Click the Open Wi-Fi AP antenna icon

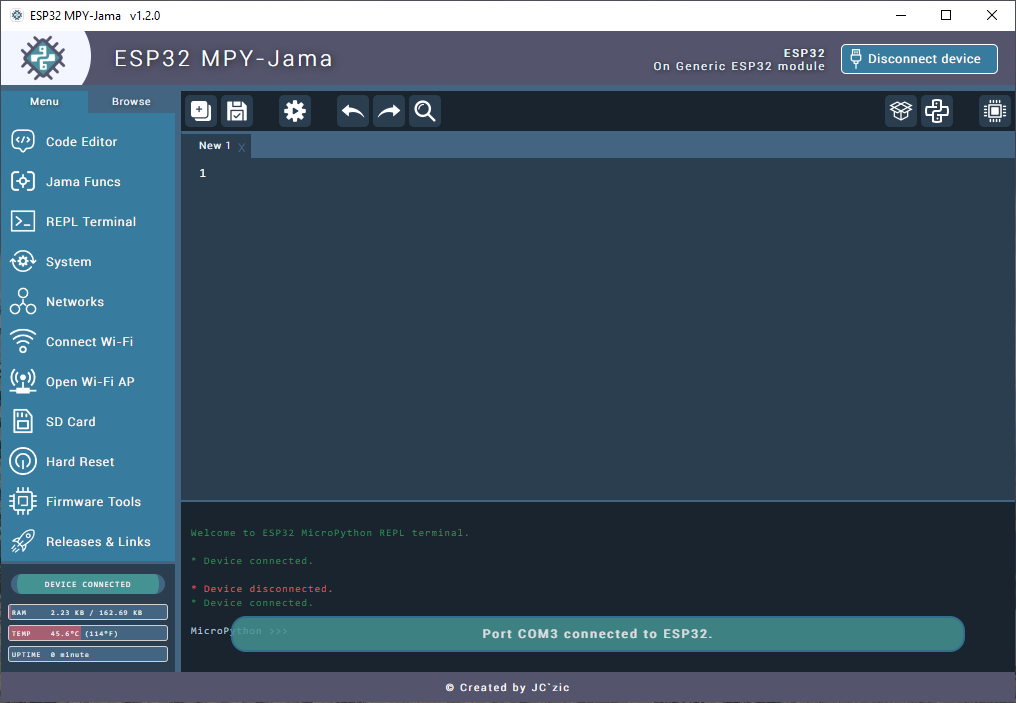(23, 382)
